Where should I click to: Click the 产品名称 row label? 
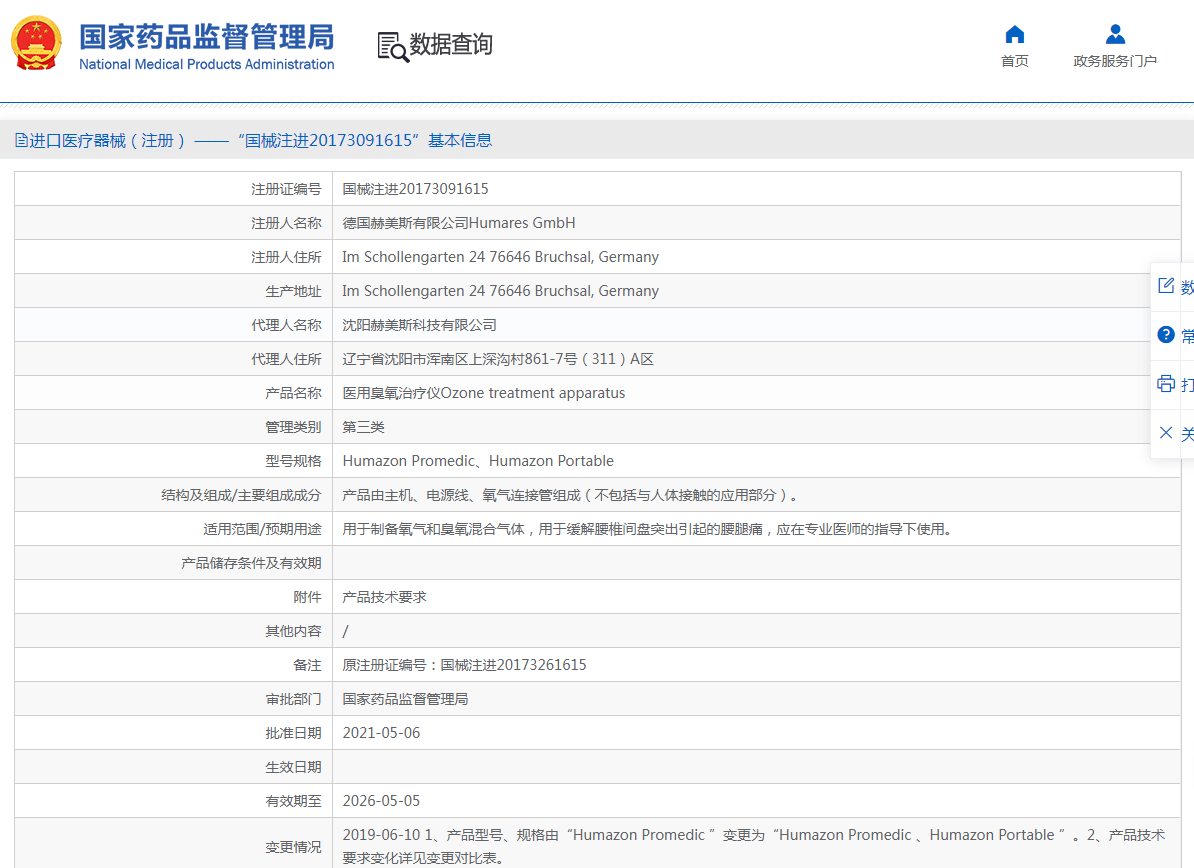coord(293,393)
